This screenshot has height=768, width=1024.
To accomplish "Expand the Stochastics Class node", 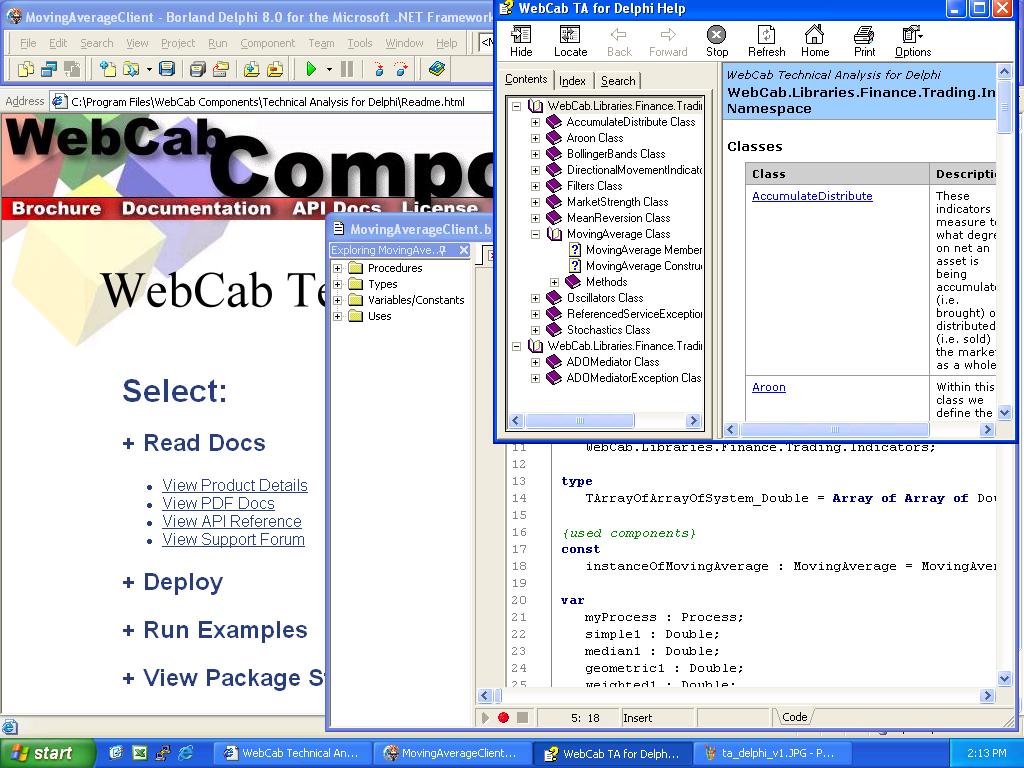I will (x=536, y=330).
